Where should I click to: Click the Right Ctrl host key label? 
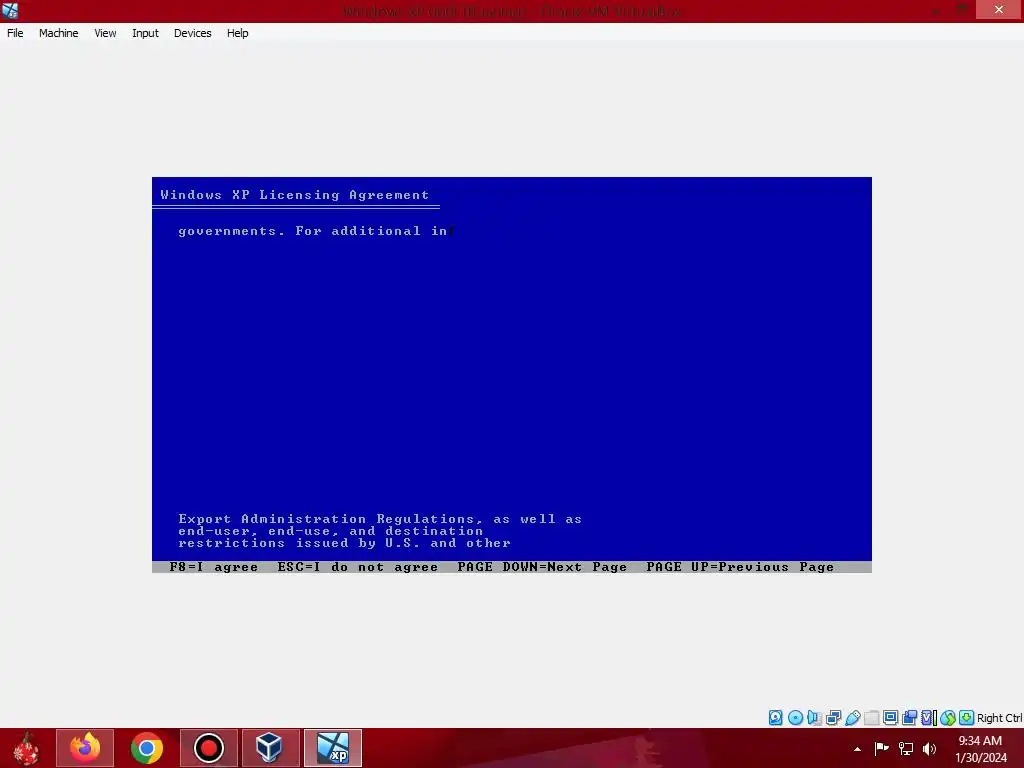click(1000, 718)
